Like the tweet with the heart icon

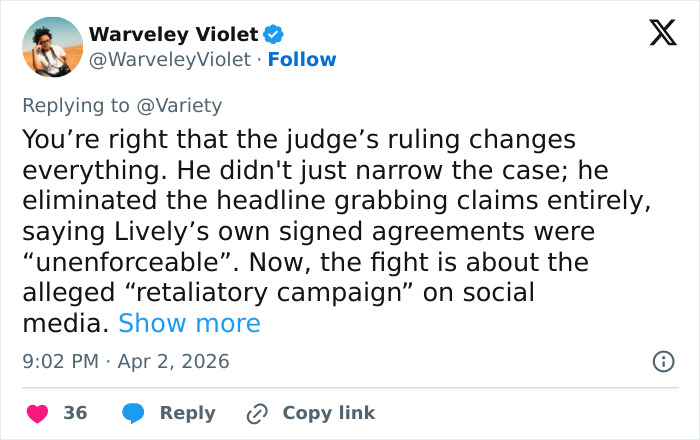pyautogui.click(x=37, y=413)
